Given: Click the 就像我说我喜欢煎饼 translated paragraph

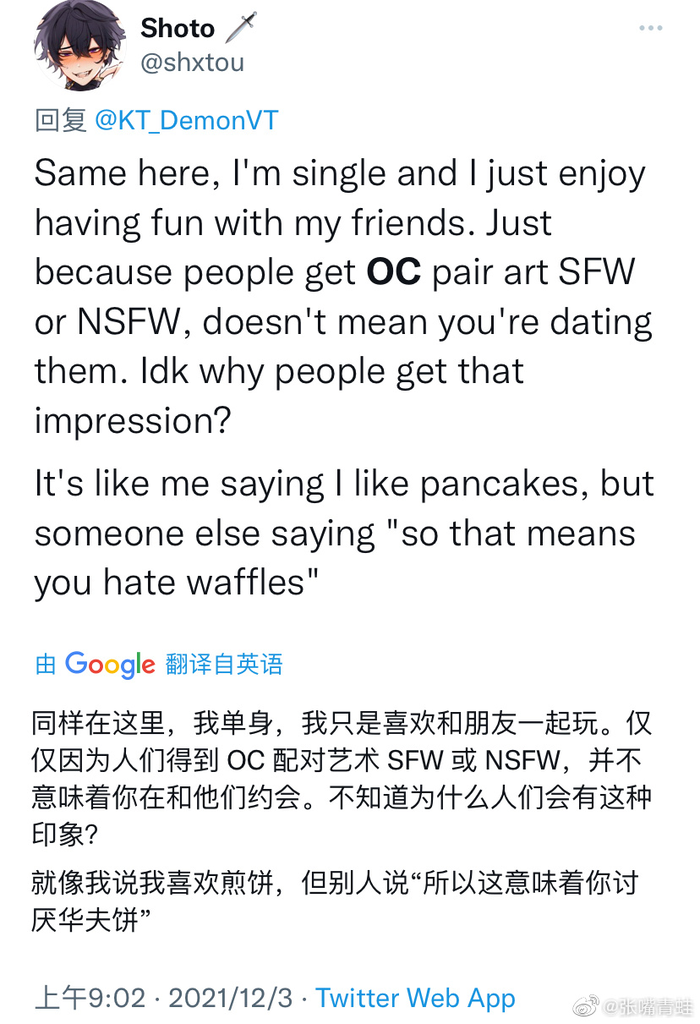Looking at the screenshot, I should [335, 901].
